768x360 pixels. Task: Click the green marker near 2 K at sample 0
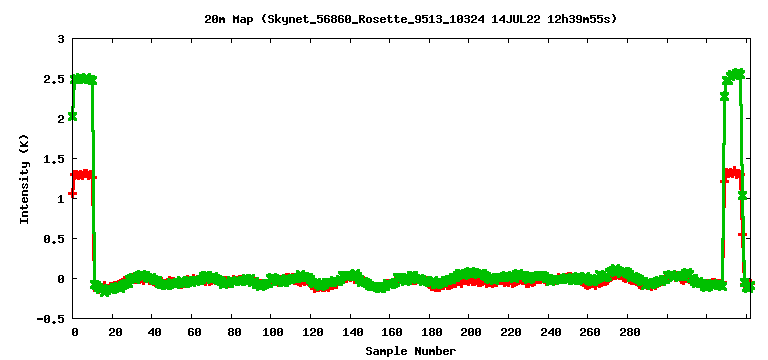tap(72, 116)
